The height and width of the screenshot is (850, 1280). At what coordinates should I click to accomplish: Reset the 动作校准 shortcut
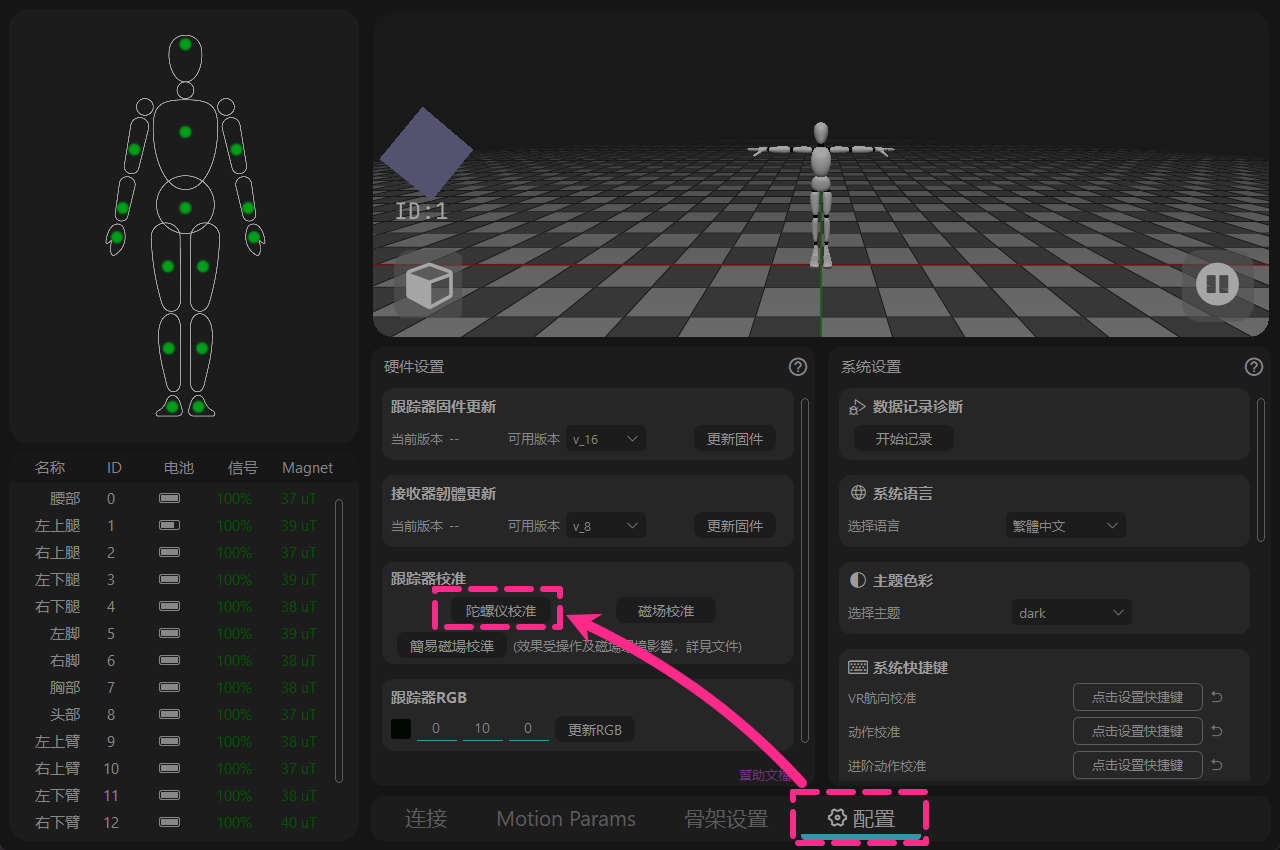point(1217,731)
